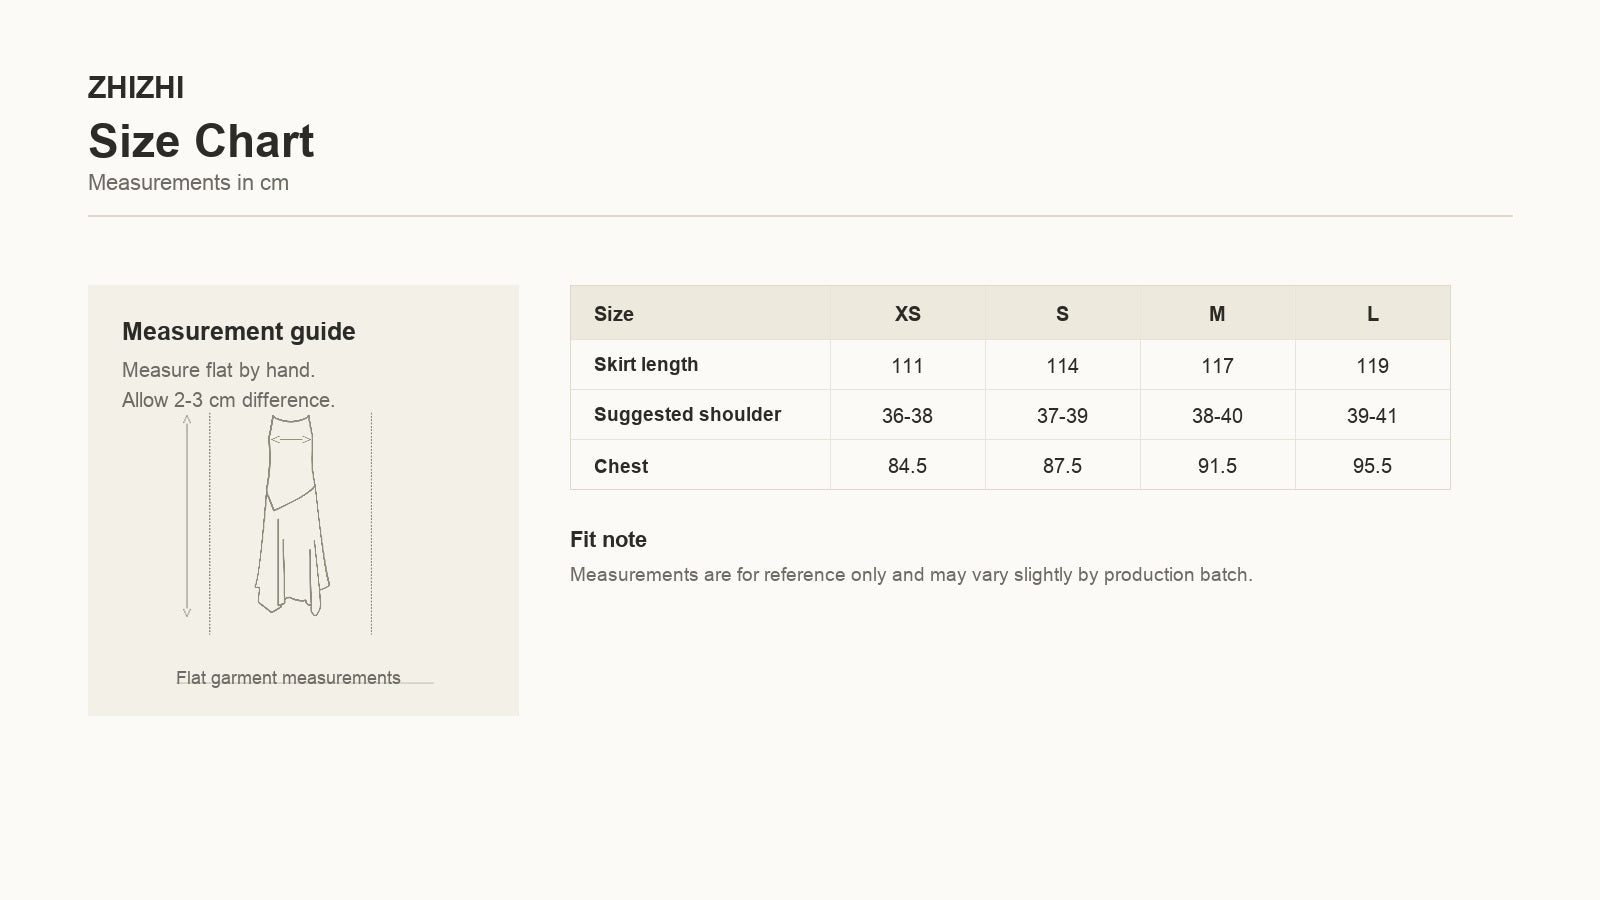Click the Measurement guide heading

(239, 331)
